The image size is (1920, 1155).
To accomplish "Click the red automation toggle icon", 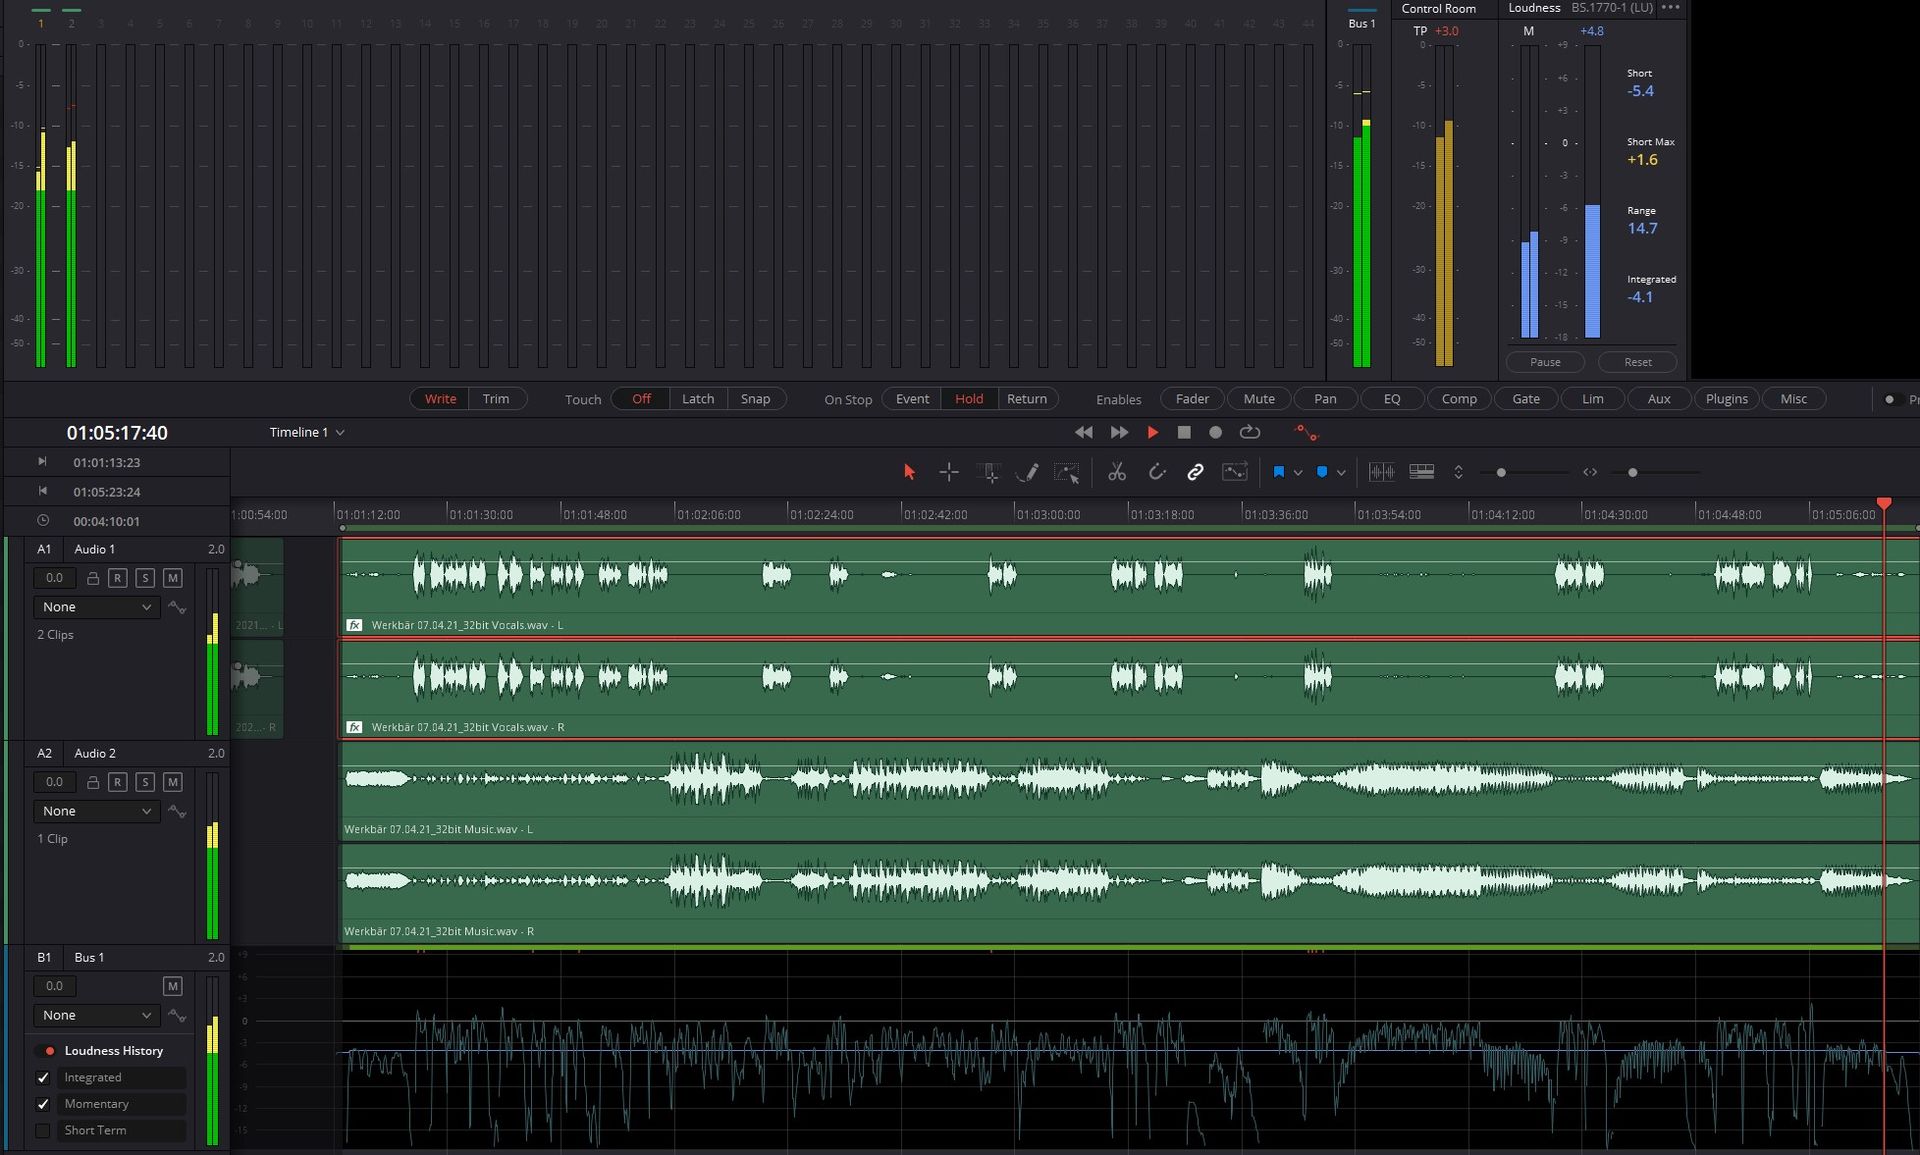I will (x=1306, y=432).
